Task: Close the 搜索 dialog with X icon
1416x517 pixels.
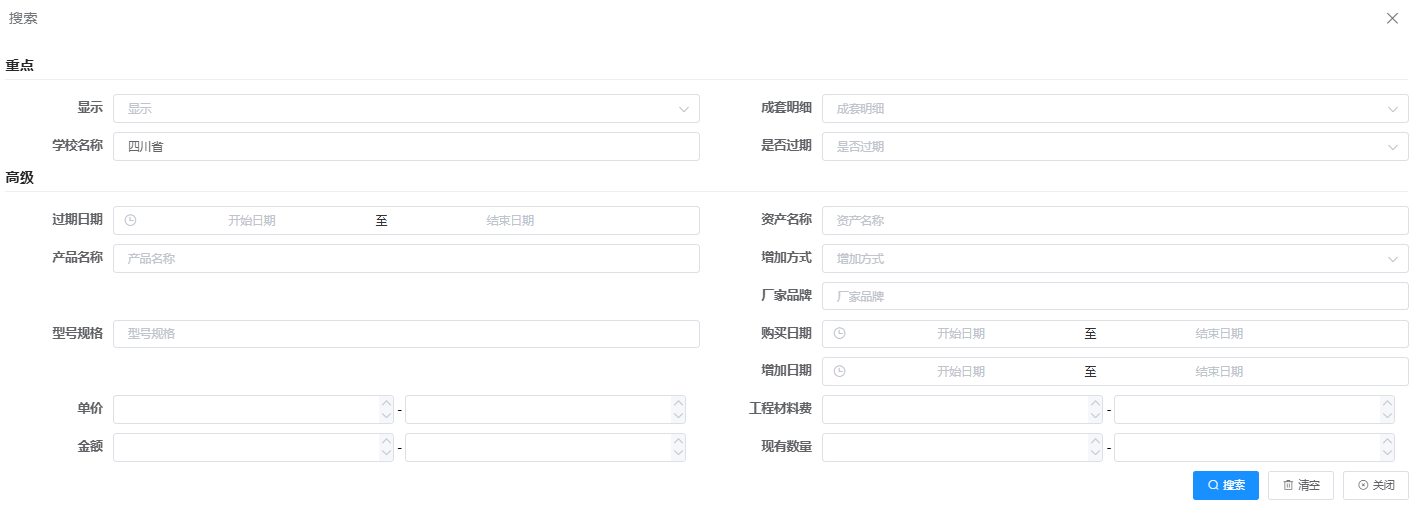Action: pyautogui.click(x=1392, y=19)
